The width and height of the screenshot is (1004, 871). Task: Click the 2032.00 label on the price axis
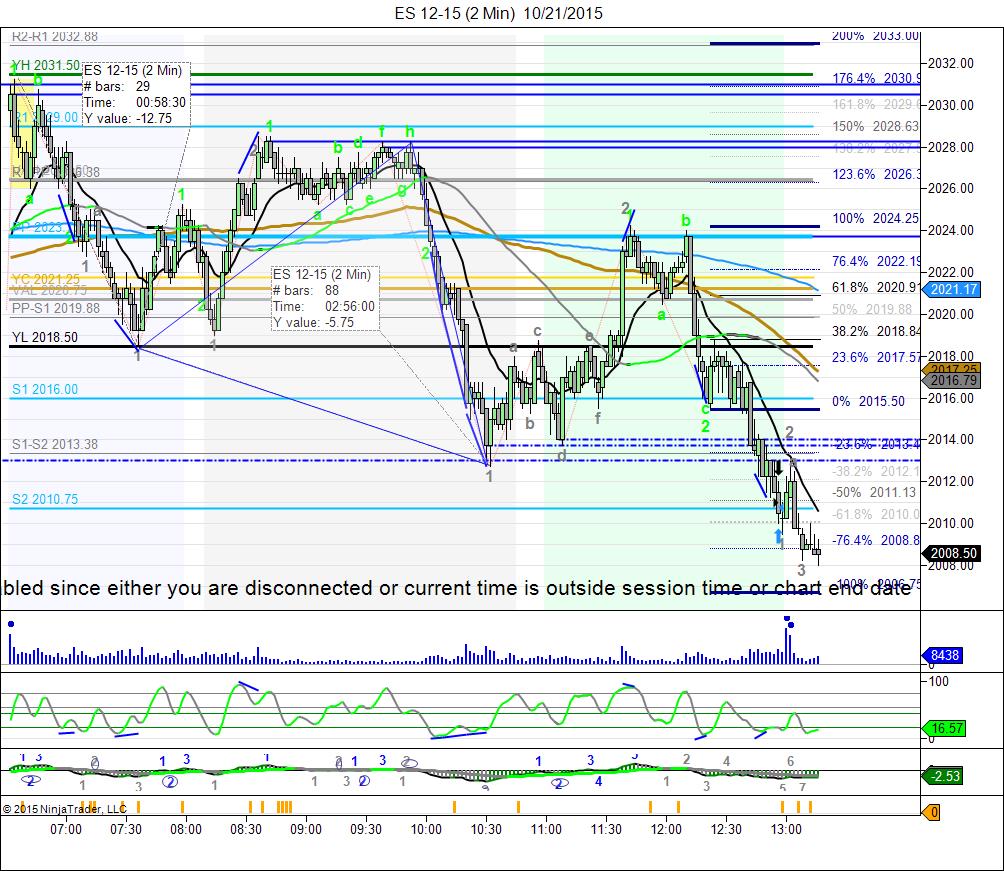pyautogui.click(x=951, y=63)
